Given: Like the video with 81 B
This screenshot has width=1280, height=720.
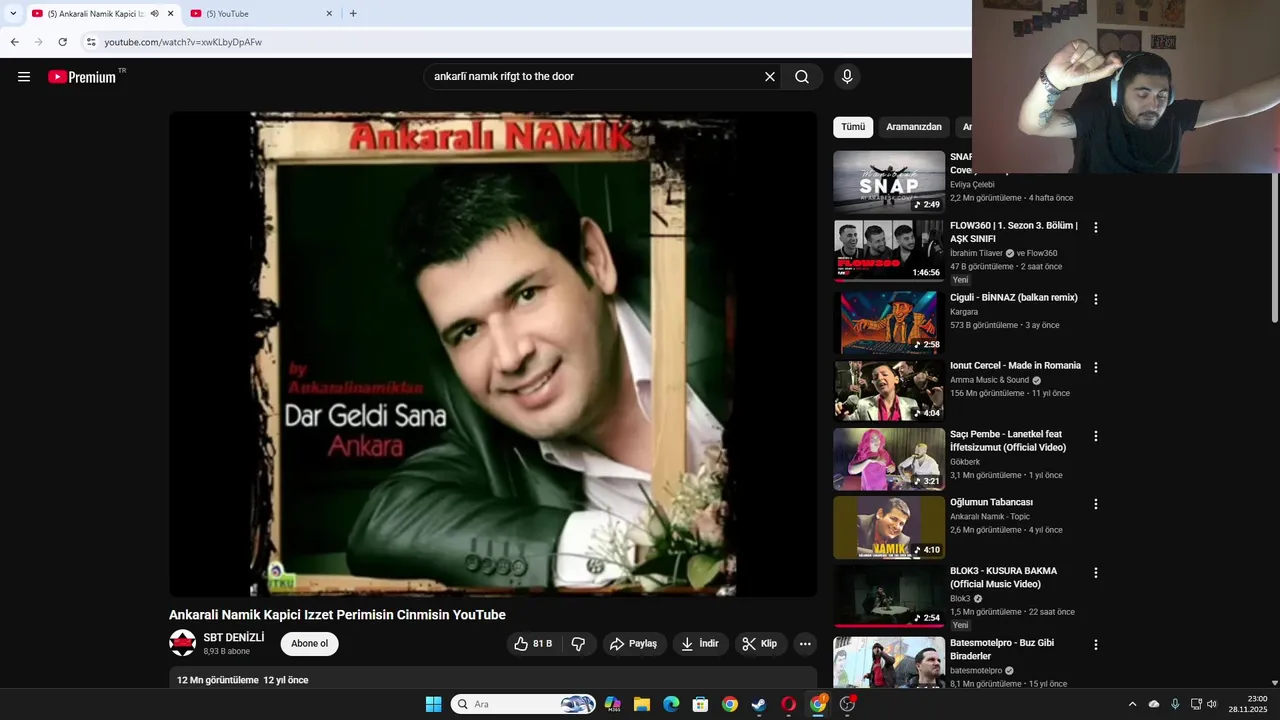Looking at the screenshot, I should tap(534, 644).
